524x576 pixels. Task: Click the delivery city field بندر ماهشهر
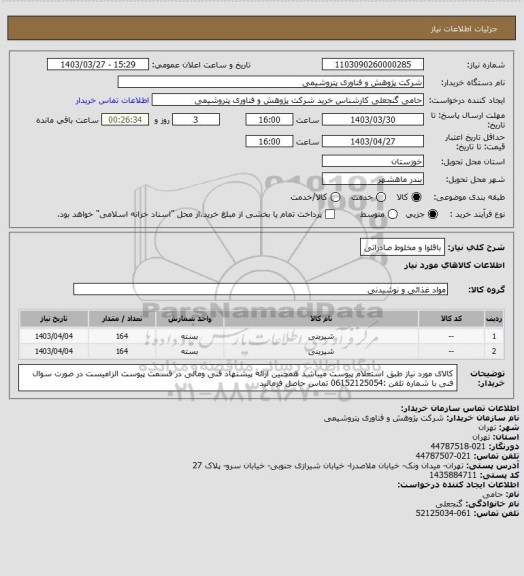tap(373, 179)
